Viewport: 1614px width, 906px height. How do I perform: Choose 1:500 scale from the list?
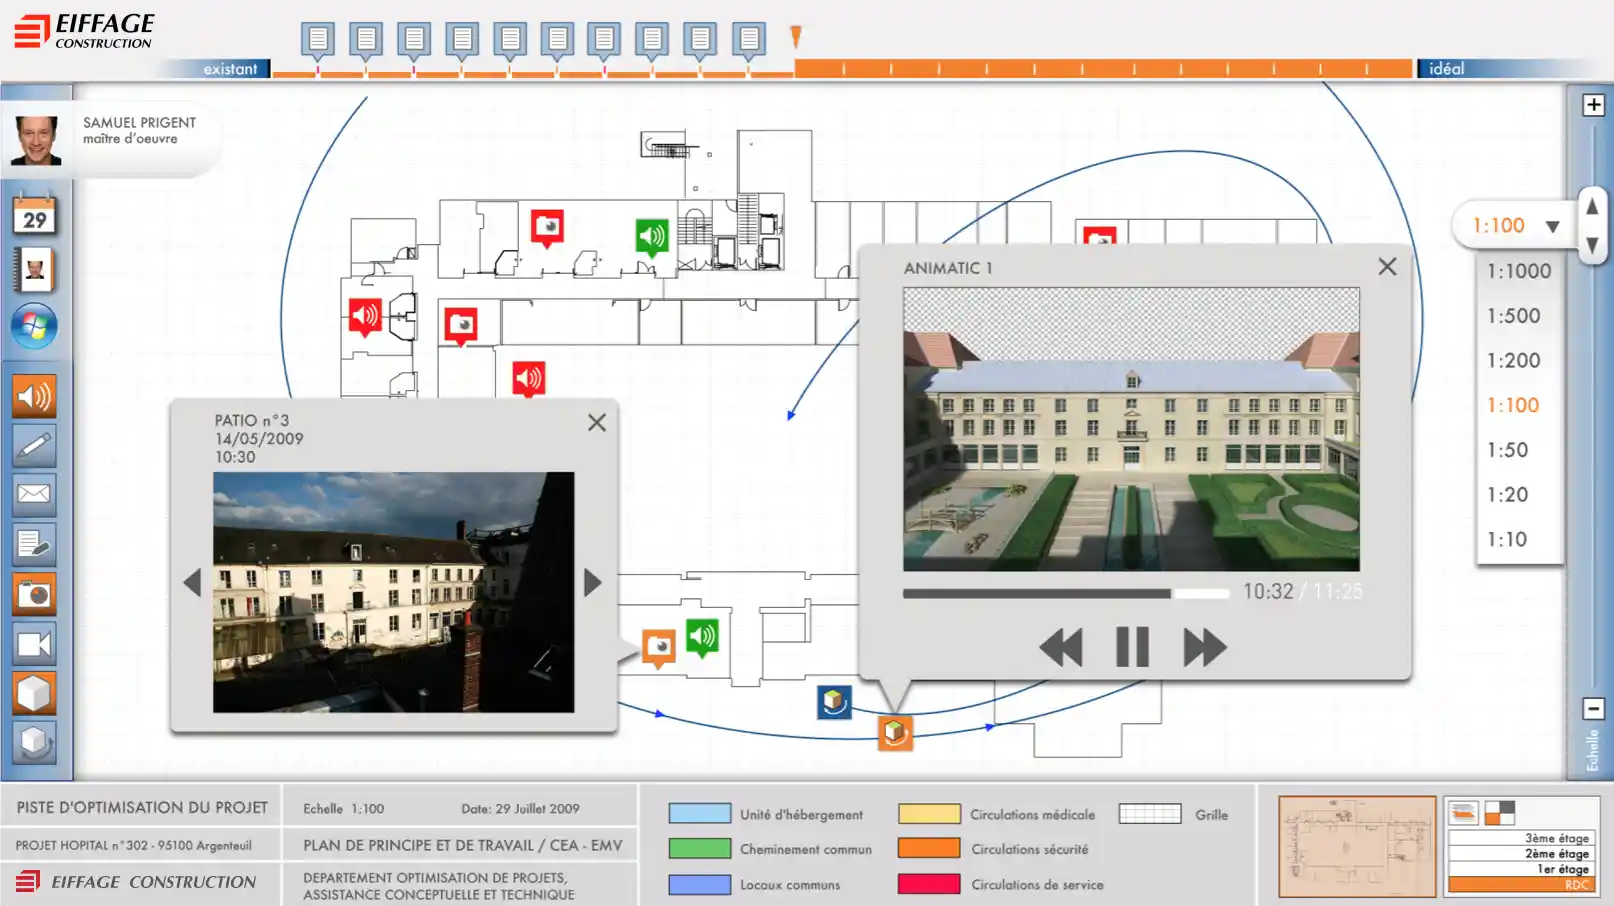1513,316
